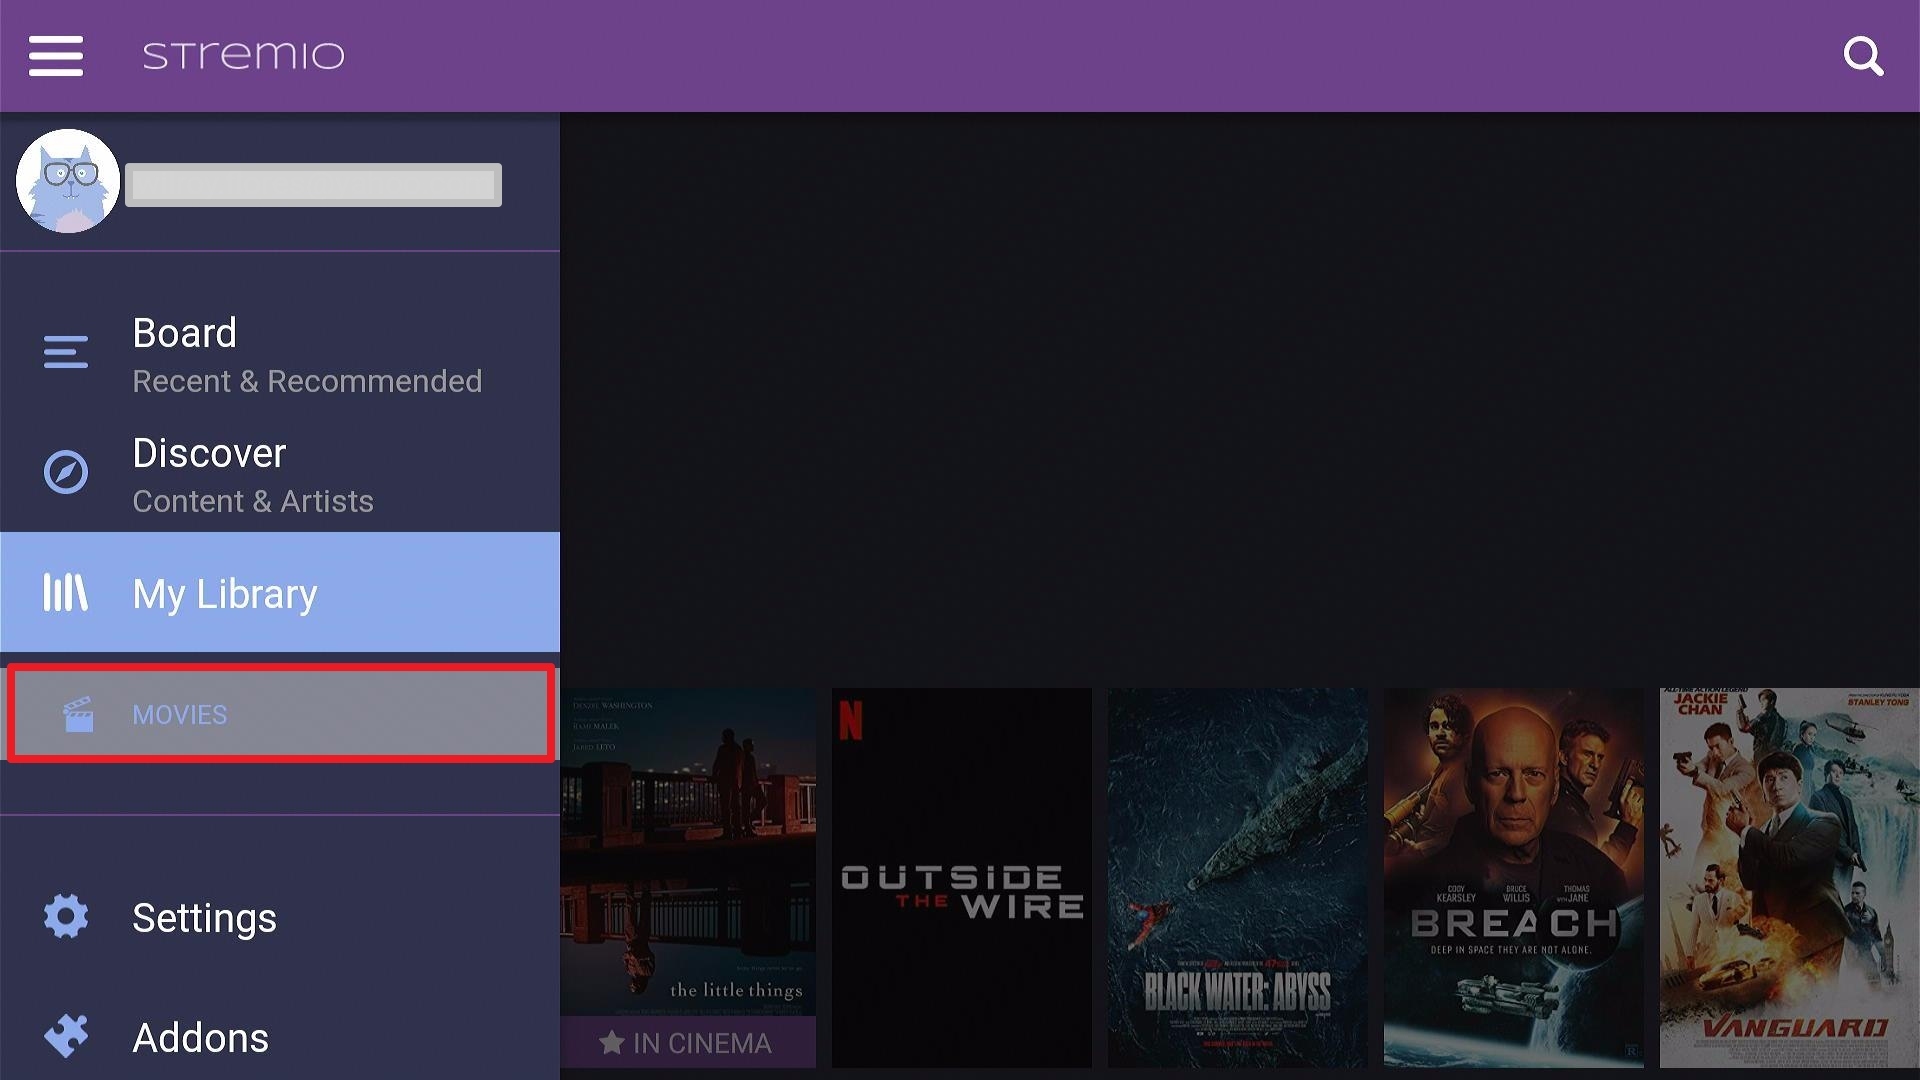This screenshot has height=1080, width=1920.
Task: Open Discover Content & Artists
Action: point(280,474)
